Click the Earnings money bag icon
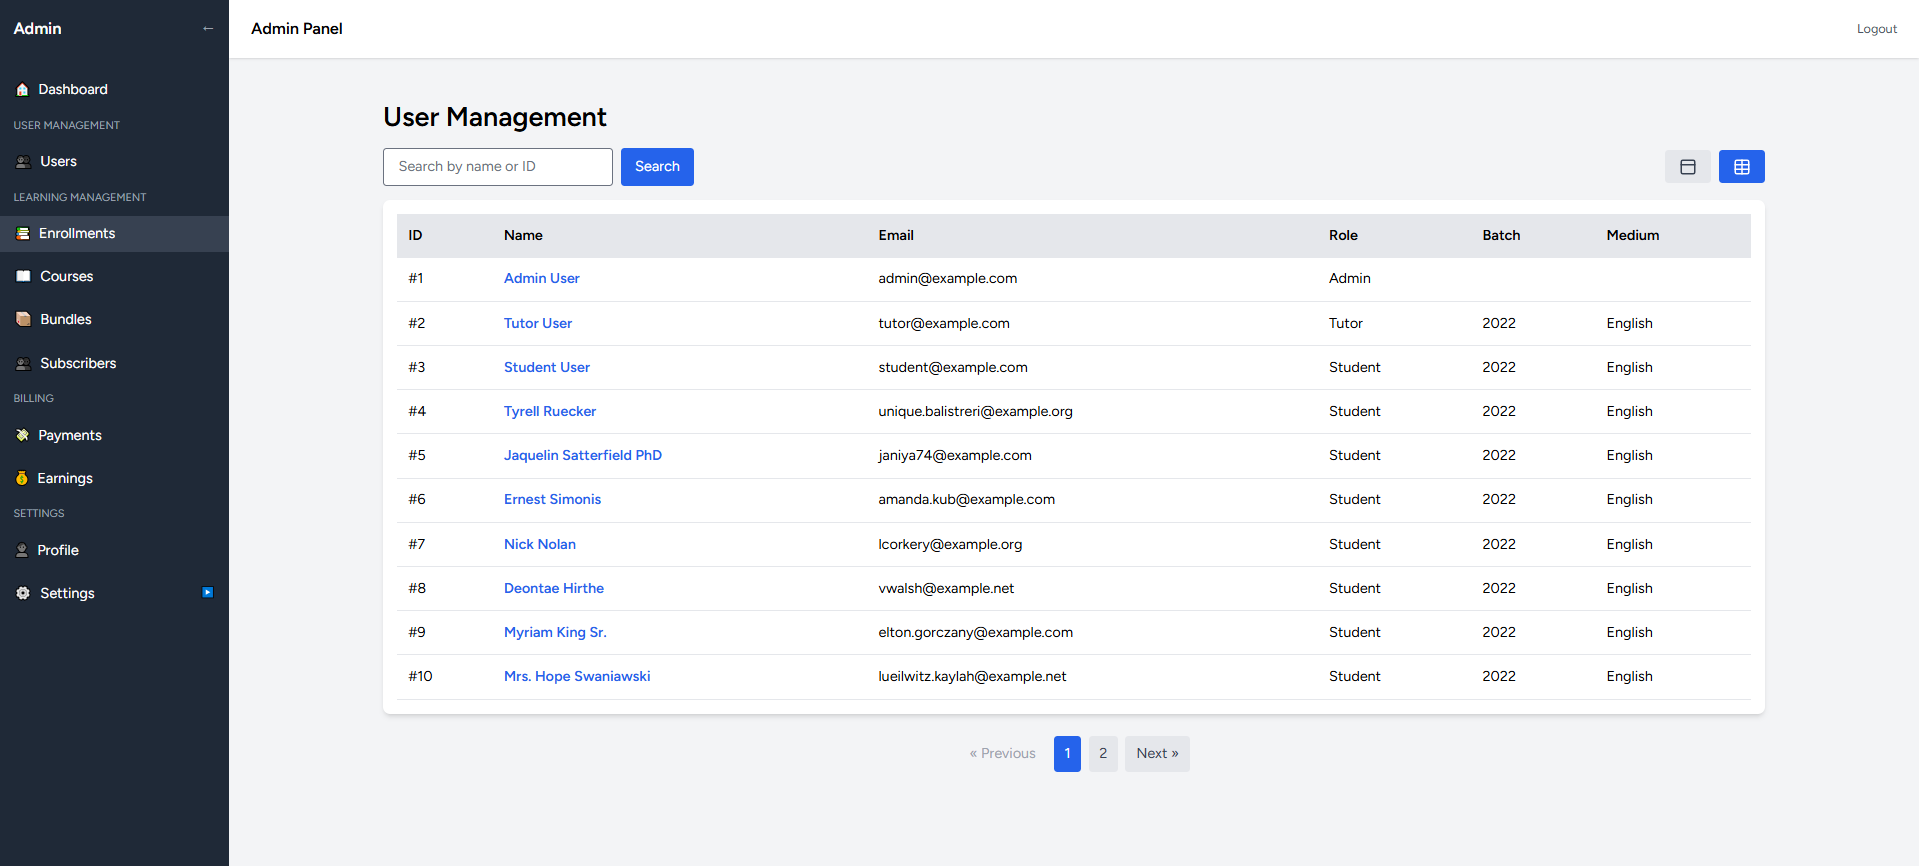The image size is (1919, 866). (x=22, y=479)
